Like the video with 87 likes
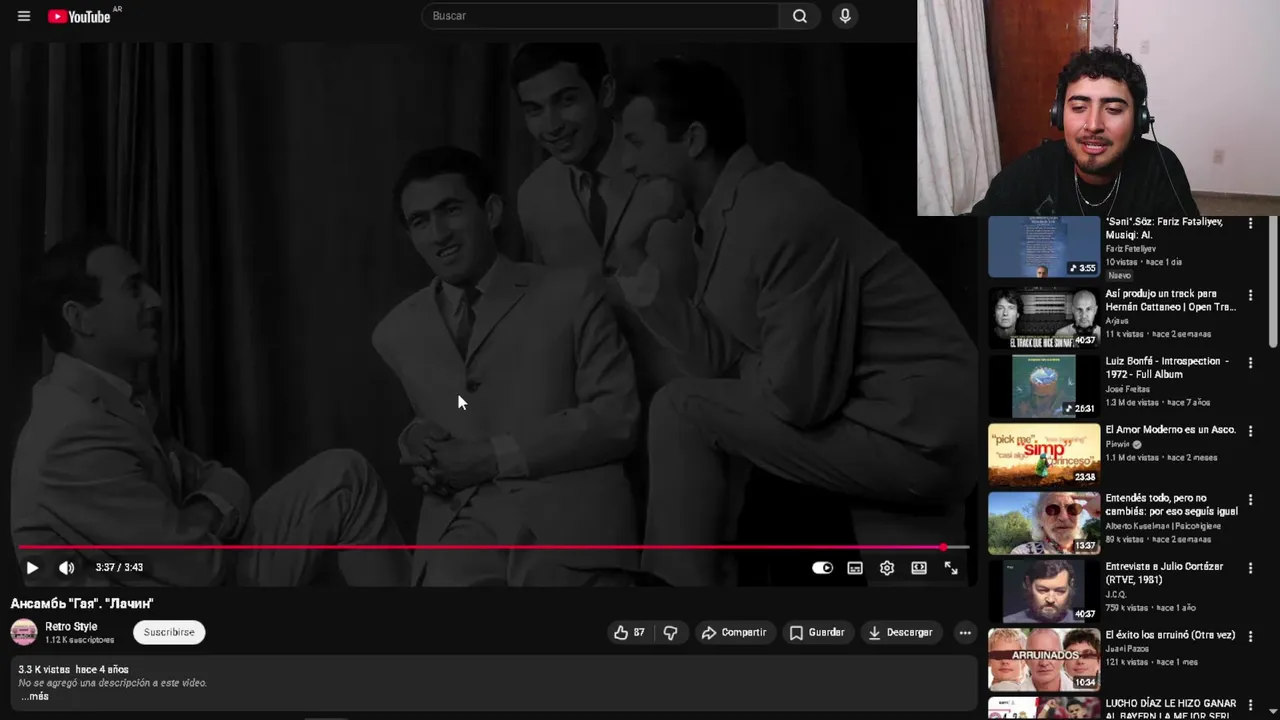Image resolution: width=1280 pixels, height=720 pixels. [x=629, y=633]
